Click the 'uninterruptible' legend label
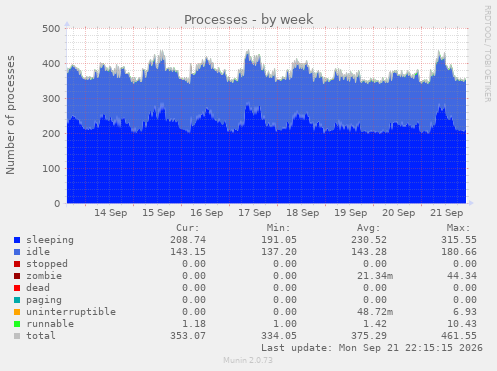 click(x=71, y=312)
